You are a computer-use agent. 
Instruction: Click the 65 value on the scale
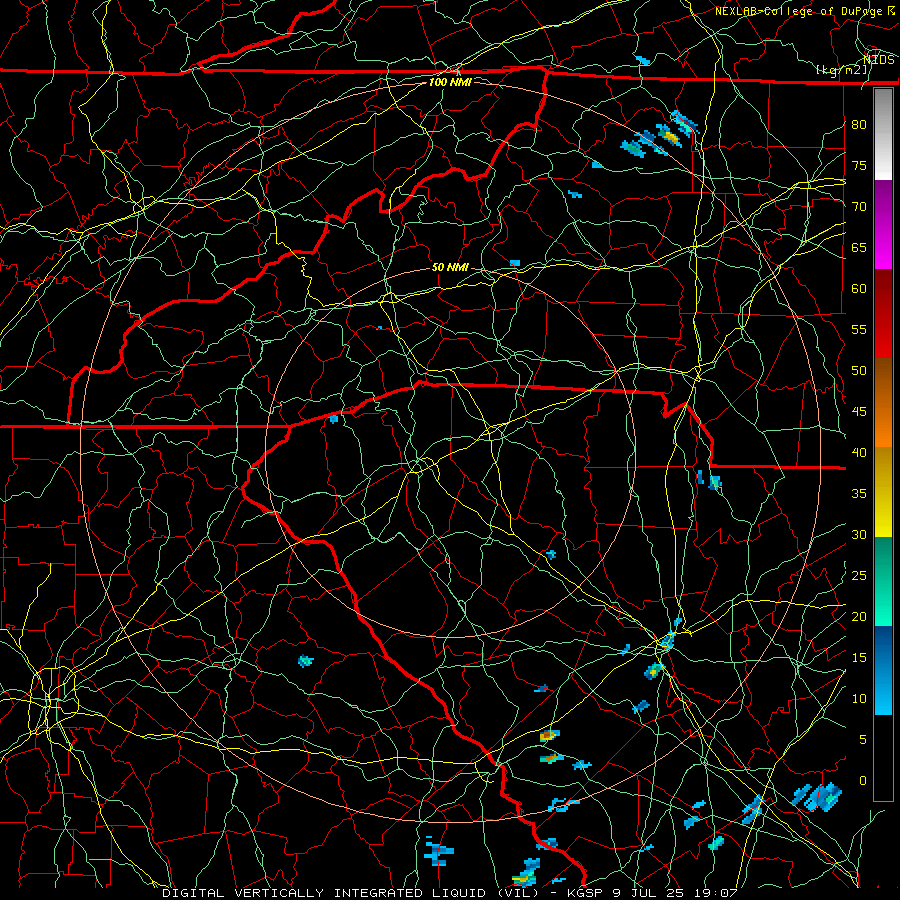[859, 248]
